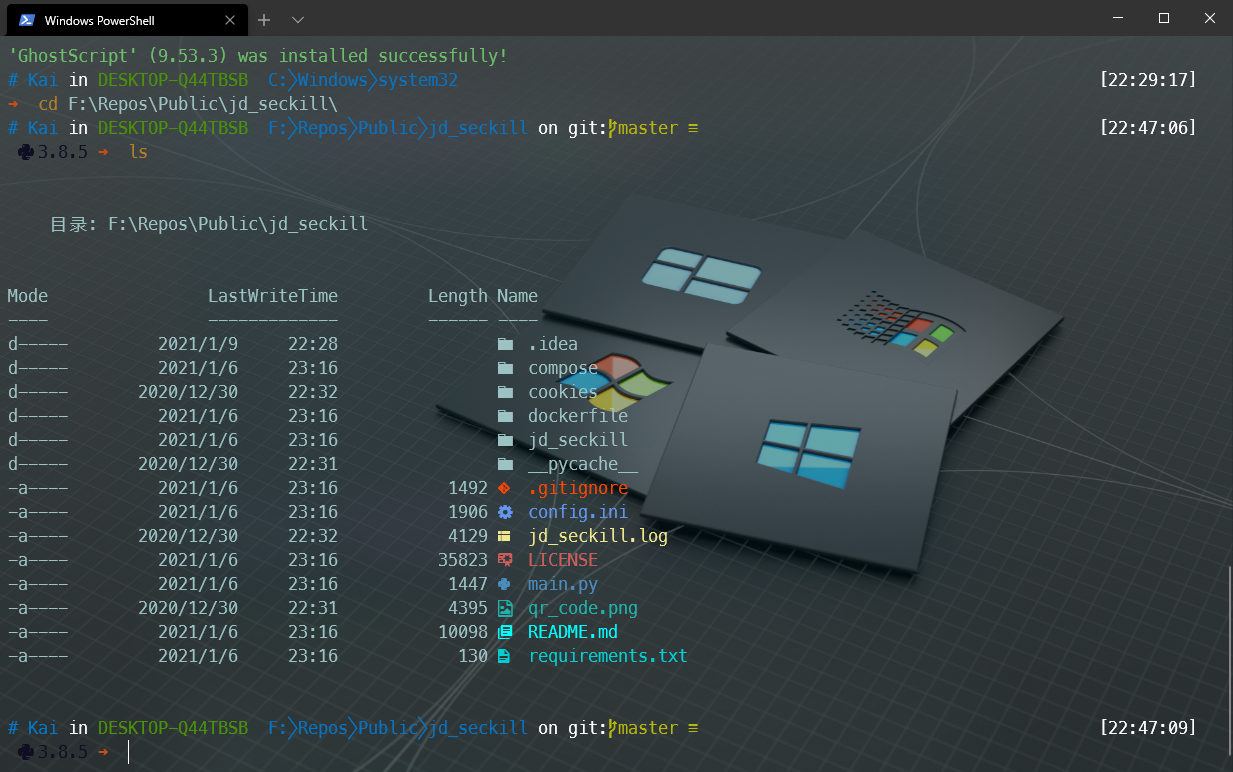This screenshot has height=772, width=1233.
Task: Maximize the terminal window
Action: point(1164,18)
